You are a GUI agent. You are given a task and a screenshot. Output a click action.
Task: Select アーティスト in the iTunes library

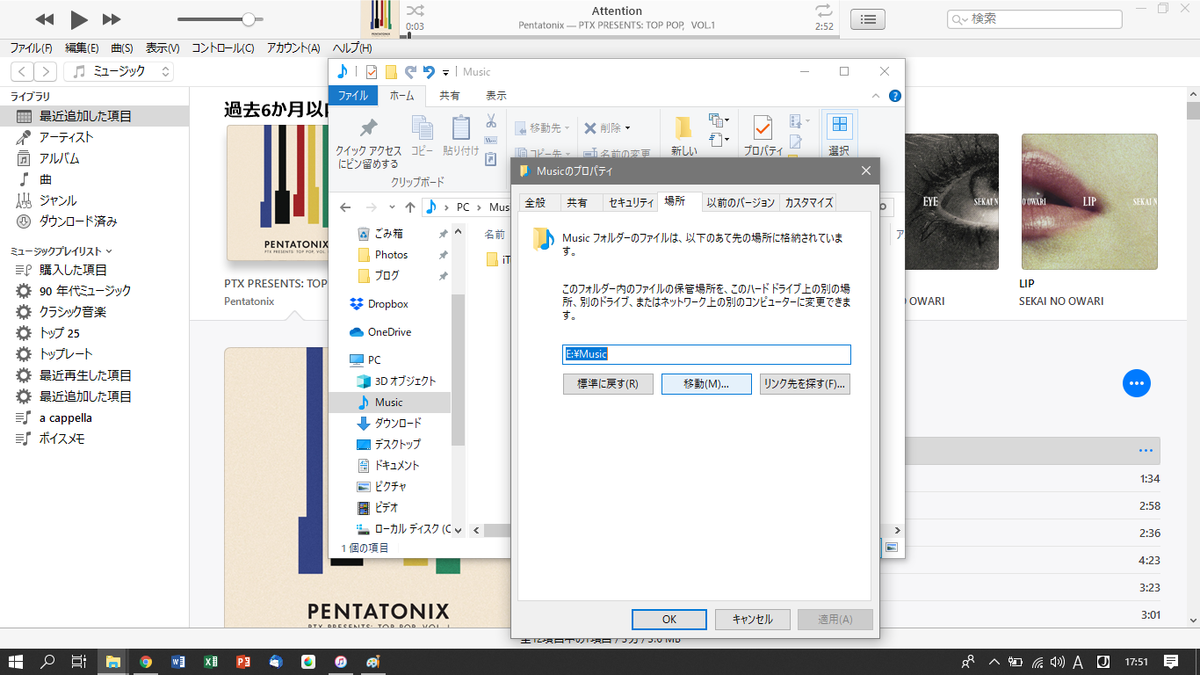point(66,137)
